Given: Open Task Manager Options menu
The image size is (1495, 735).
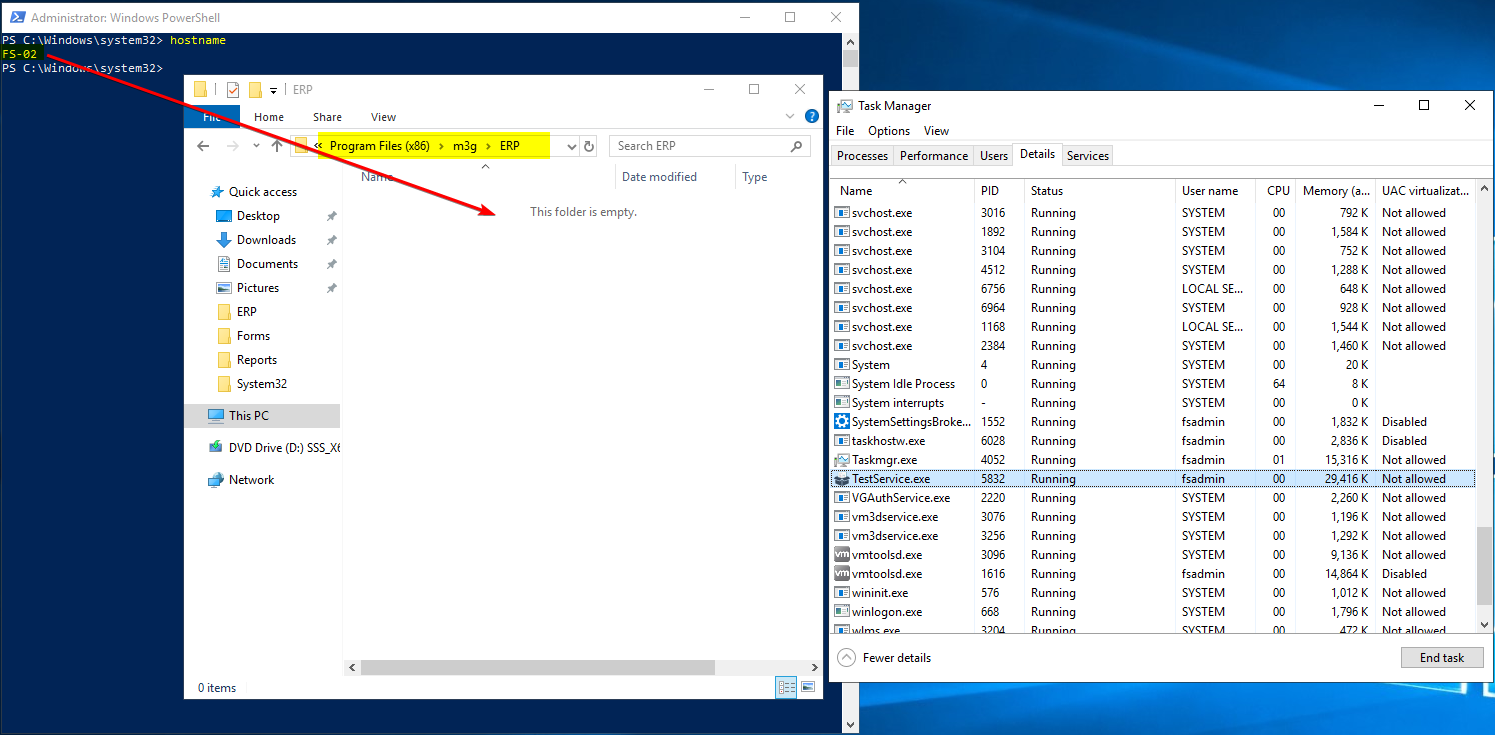Looking at the screenshot, I should [889, 131].
